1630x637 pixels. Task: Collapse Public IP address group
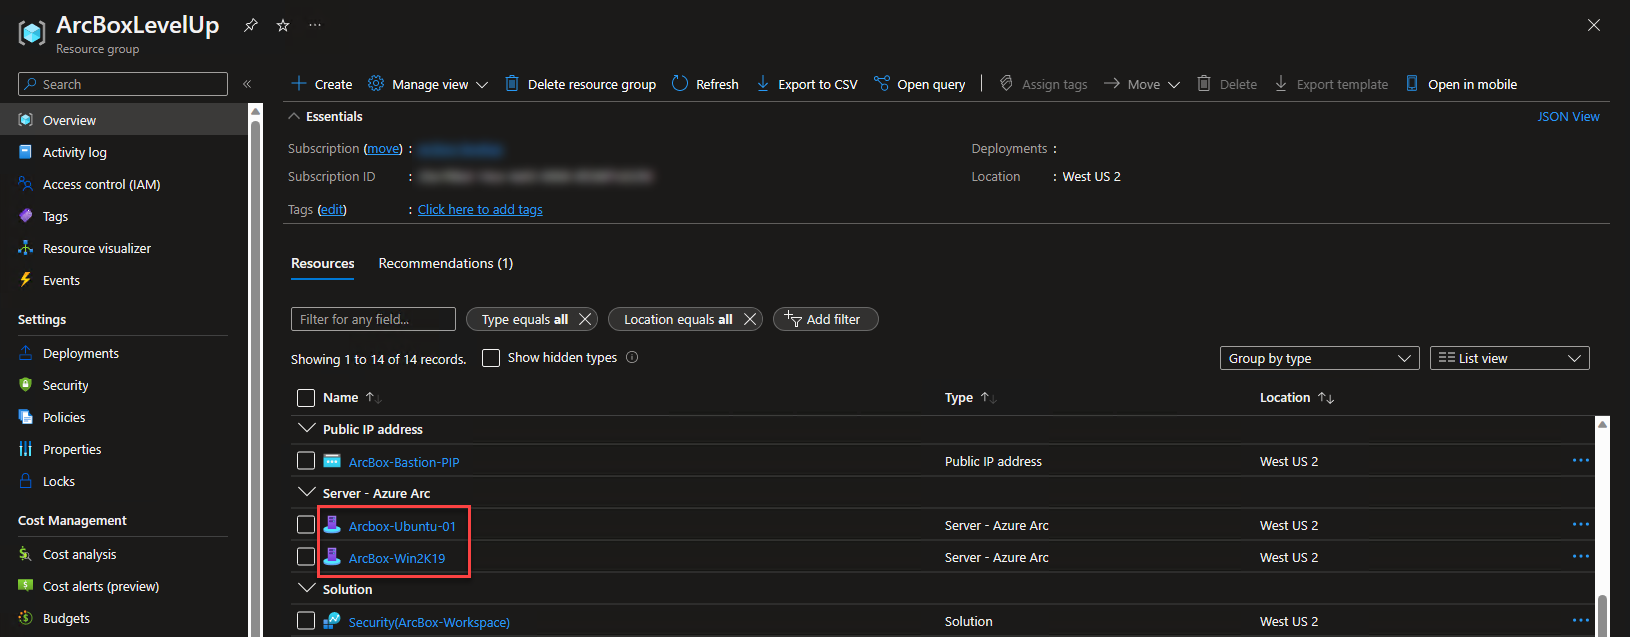click(307, 428)
